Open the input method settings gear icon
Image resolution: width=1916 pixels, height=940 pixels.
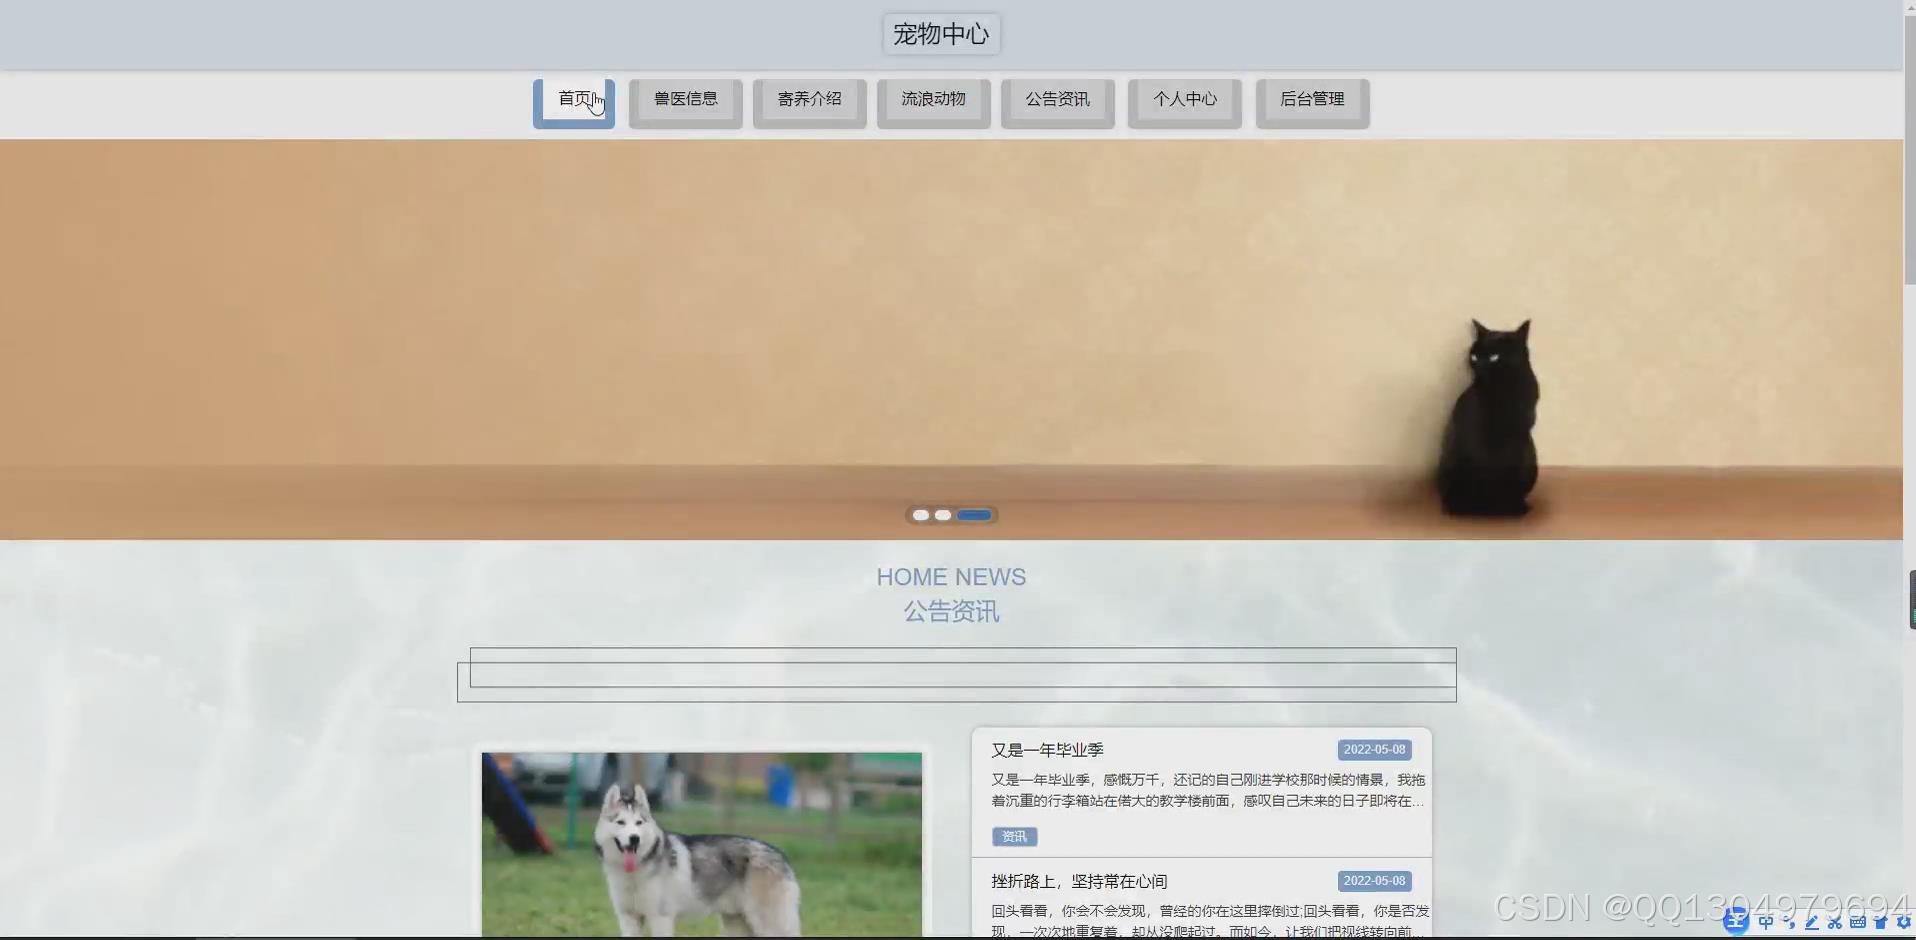point(1902,922)
